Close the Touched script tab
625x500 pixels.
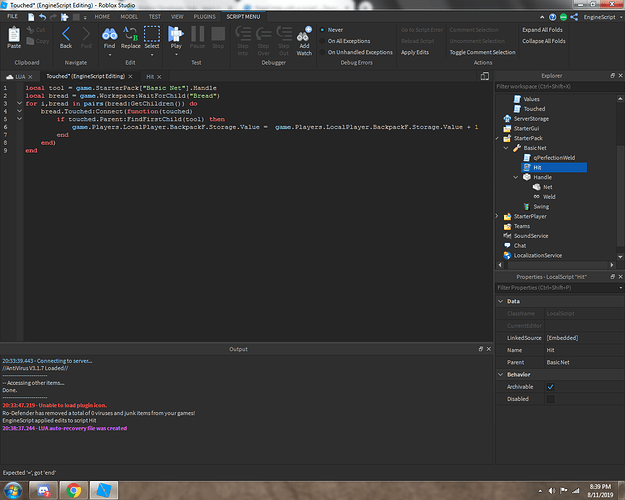point(130,76)
